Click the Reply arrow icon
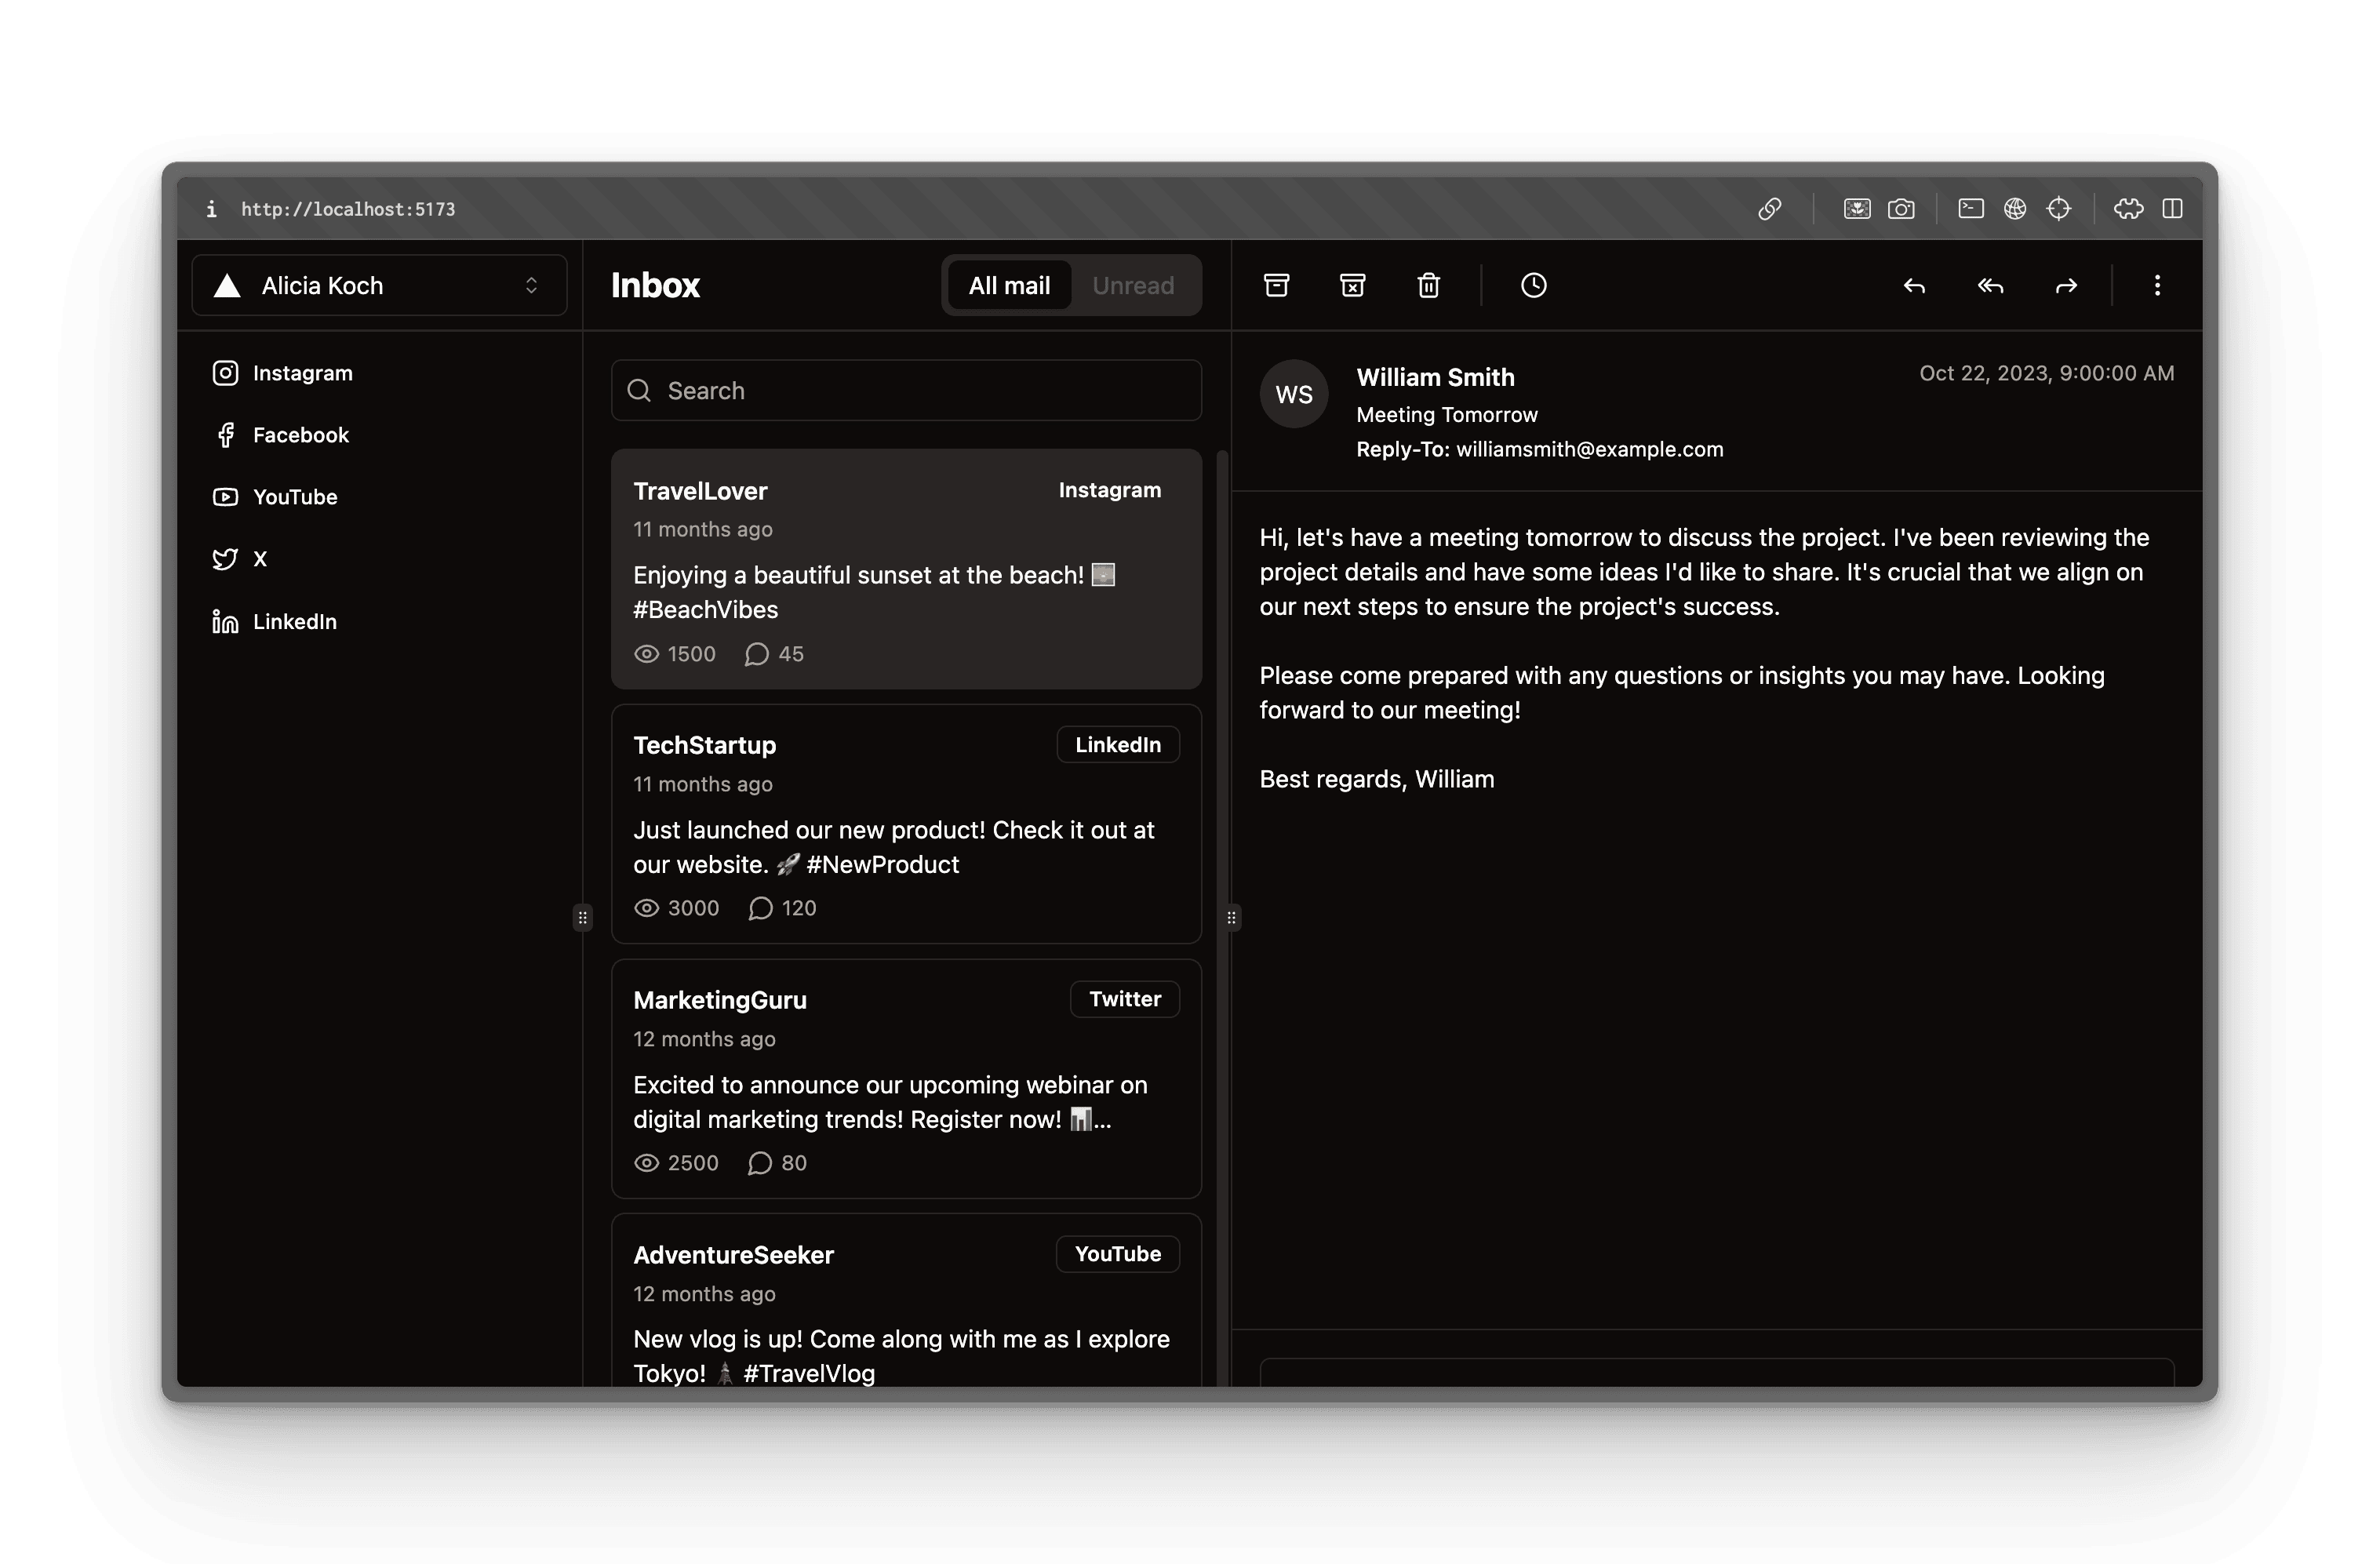The height and width of the screenshot is (1564, 2380). click(x=1914, y=286)
